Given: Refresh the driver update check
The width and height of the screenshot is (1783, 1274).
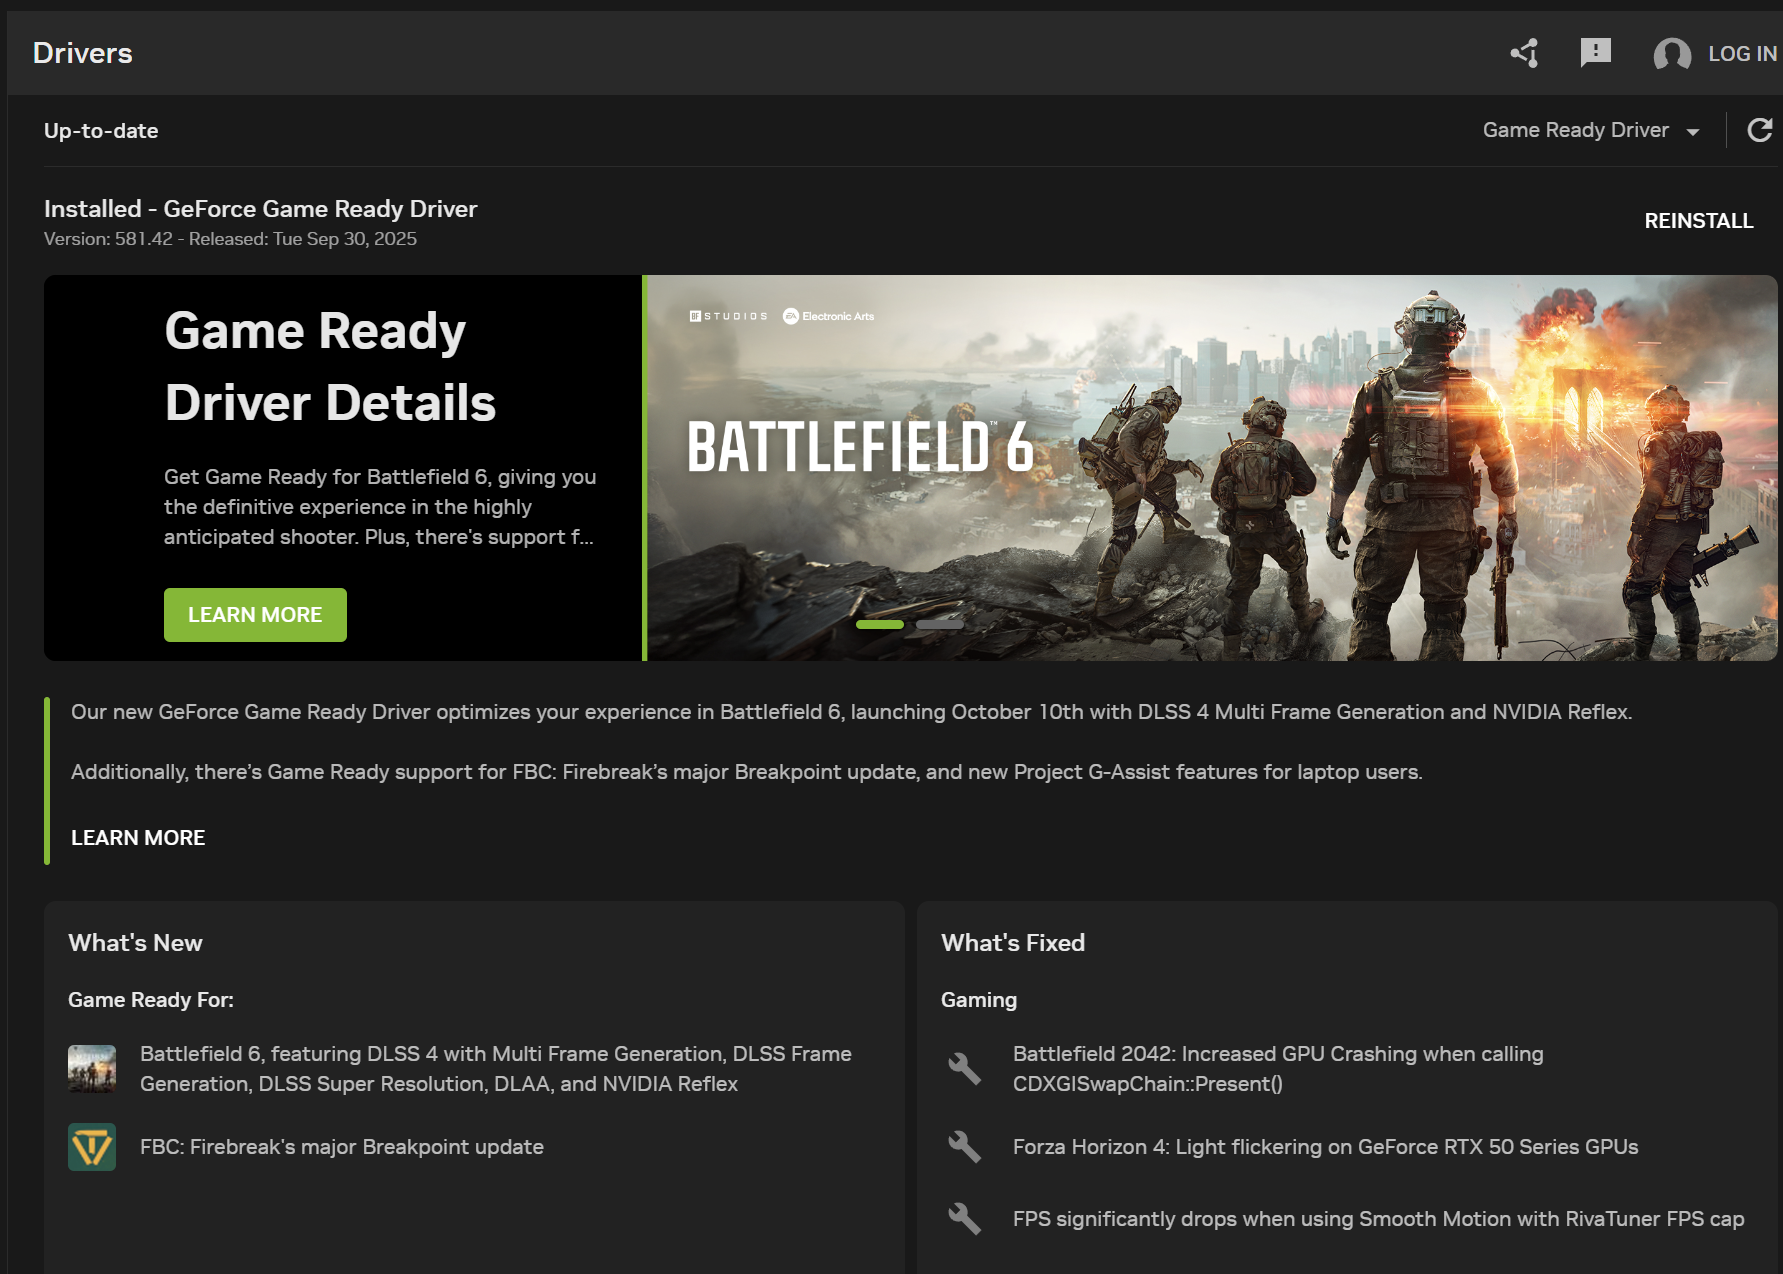Looking at the screenshot, I should point(1760,130).
